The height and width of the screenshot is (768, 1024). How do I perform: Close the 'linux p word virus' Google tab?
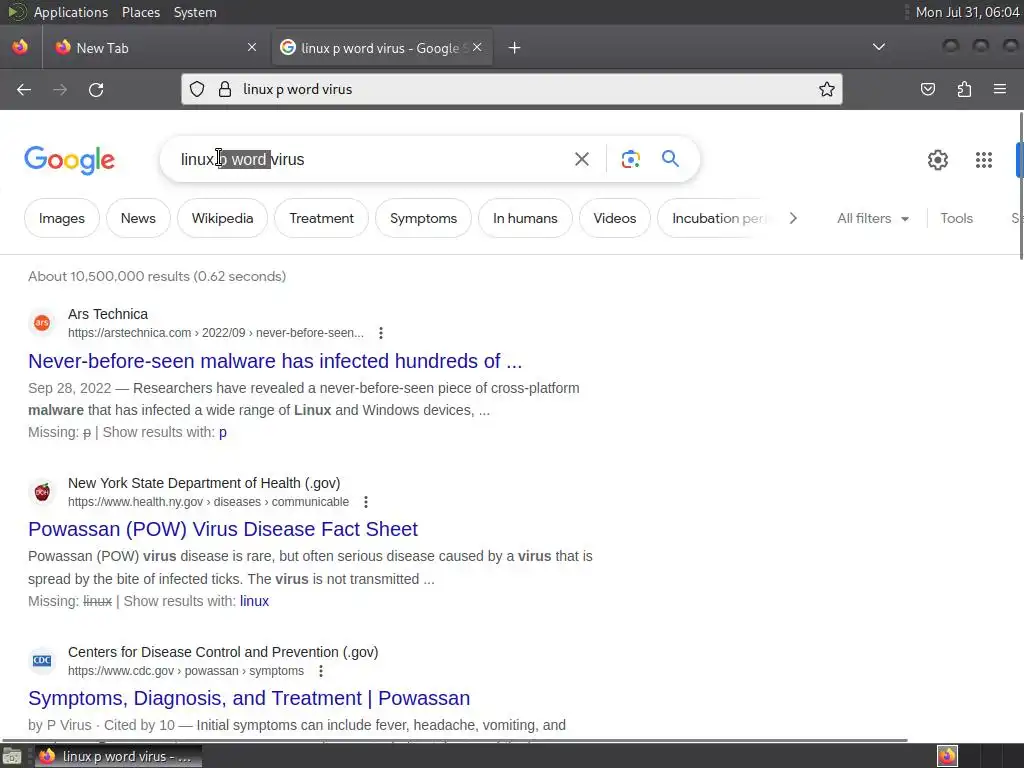(x=477, y=47)
